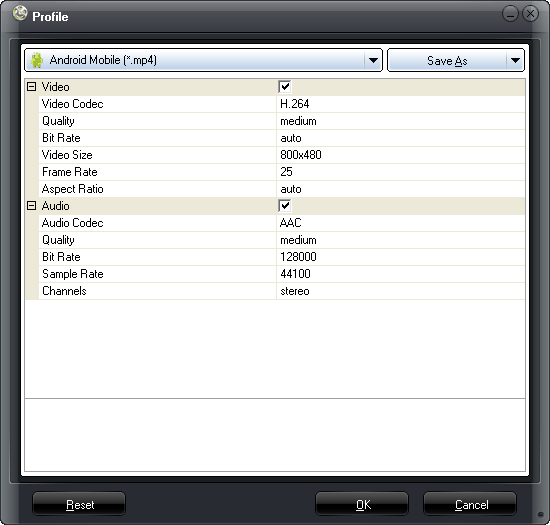Viewport: 550px width, 525px height.
Task: Select the Video Size 800x480 field
Action: [401, 155]
